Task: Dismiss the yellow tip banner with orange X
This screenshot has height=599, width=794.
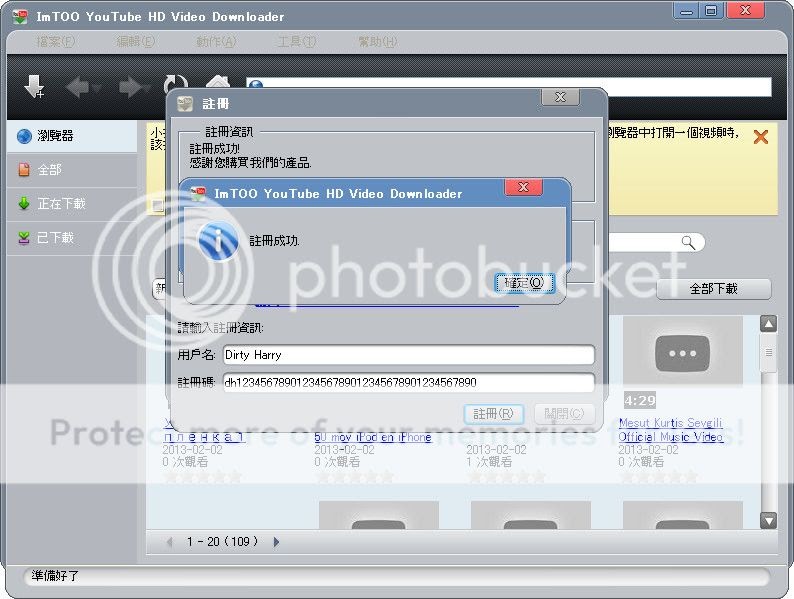Action: pos(761,137)
